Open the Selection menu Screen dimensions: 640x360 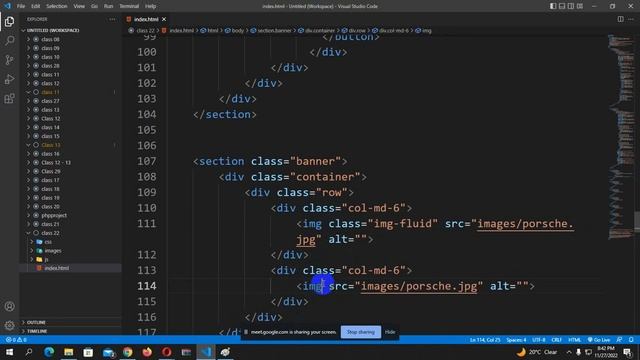point(57,6)
